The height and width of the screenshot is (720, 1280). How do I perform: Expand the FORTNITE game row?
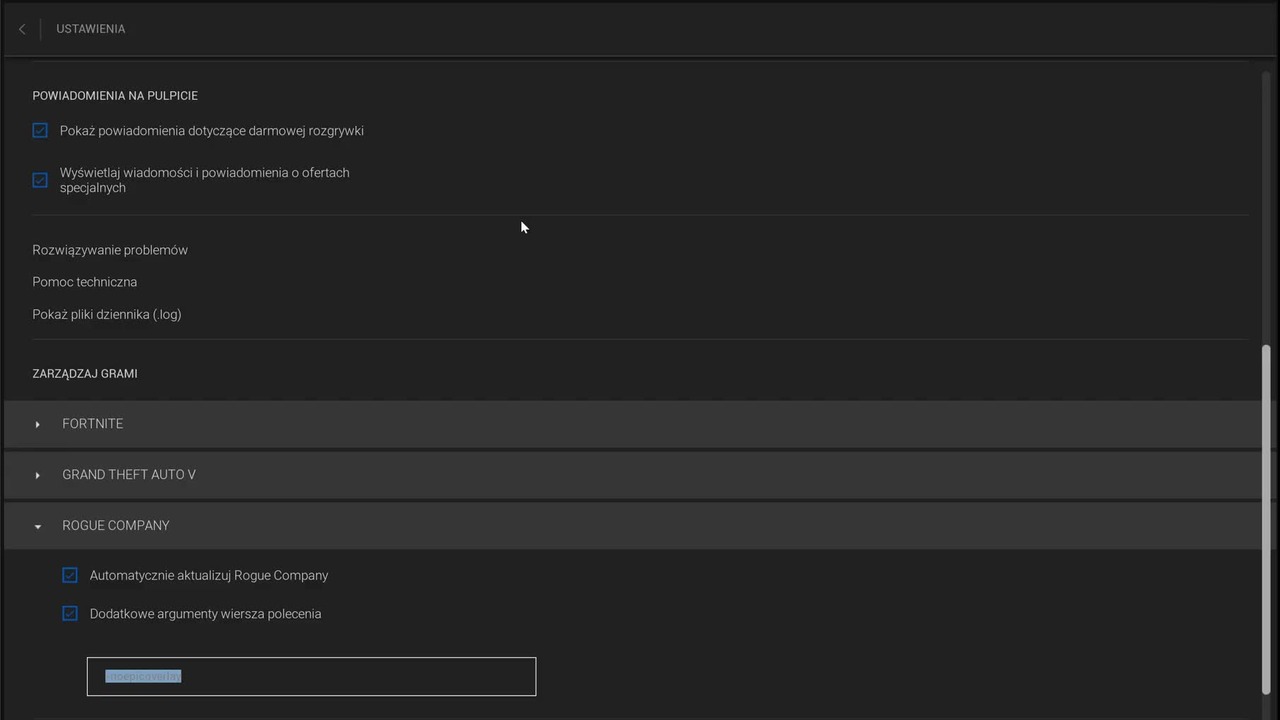click(x=633, y=424)
